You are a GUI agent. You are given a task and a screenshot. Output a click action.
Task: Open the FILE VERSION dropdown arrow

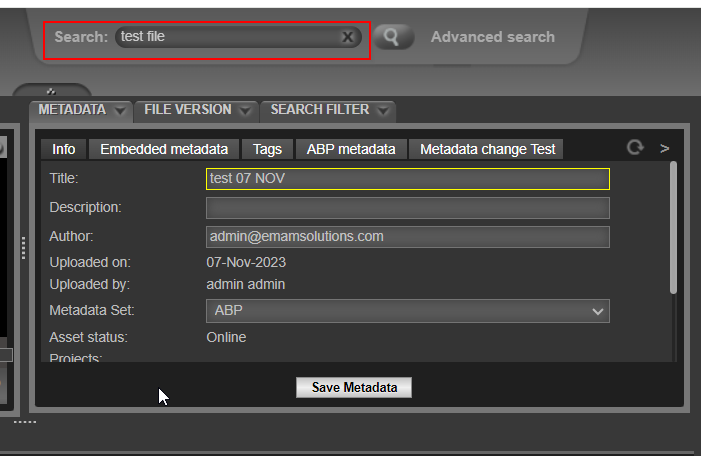[246, 110]
